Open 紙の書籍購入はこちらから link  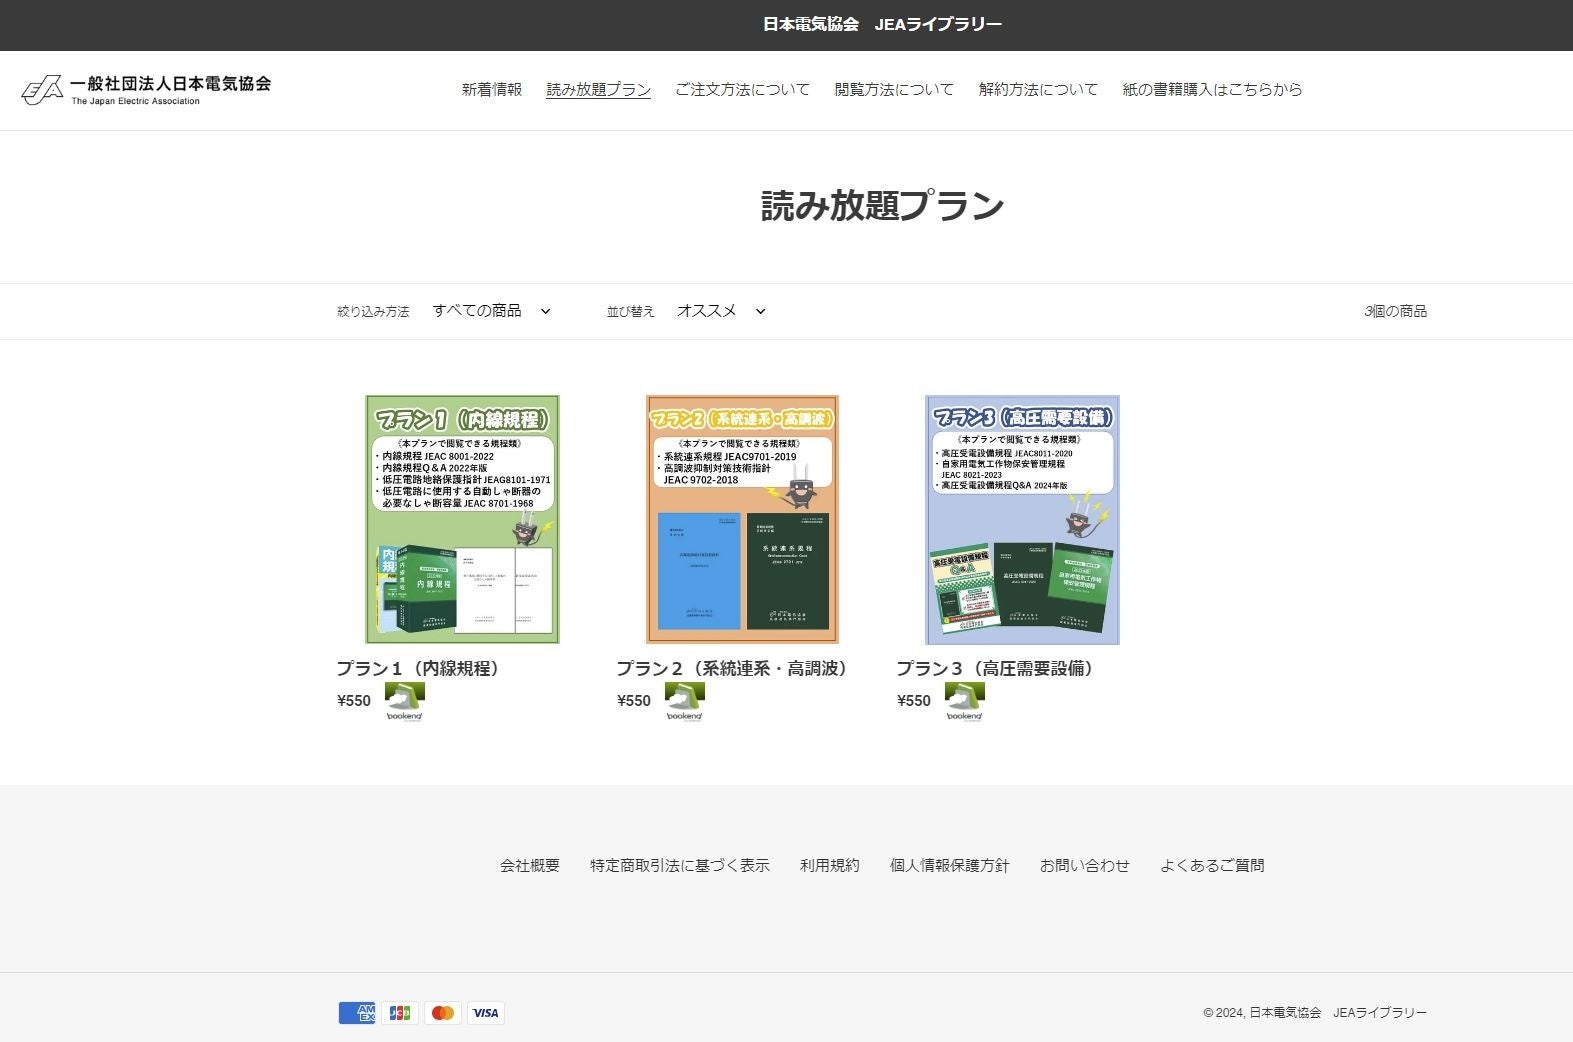tap(1212, 90)
